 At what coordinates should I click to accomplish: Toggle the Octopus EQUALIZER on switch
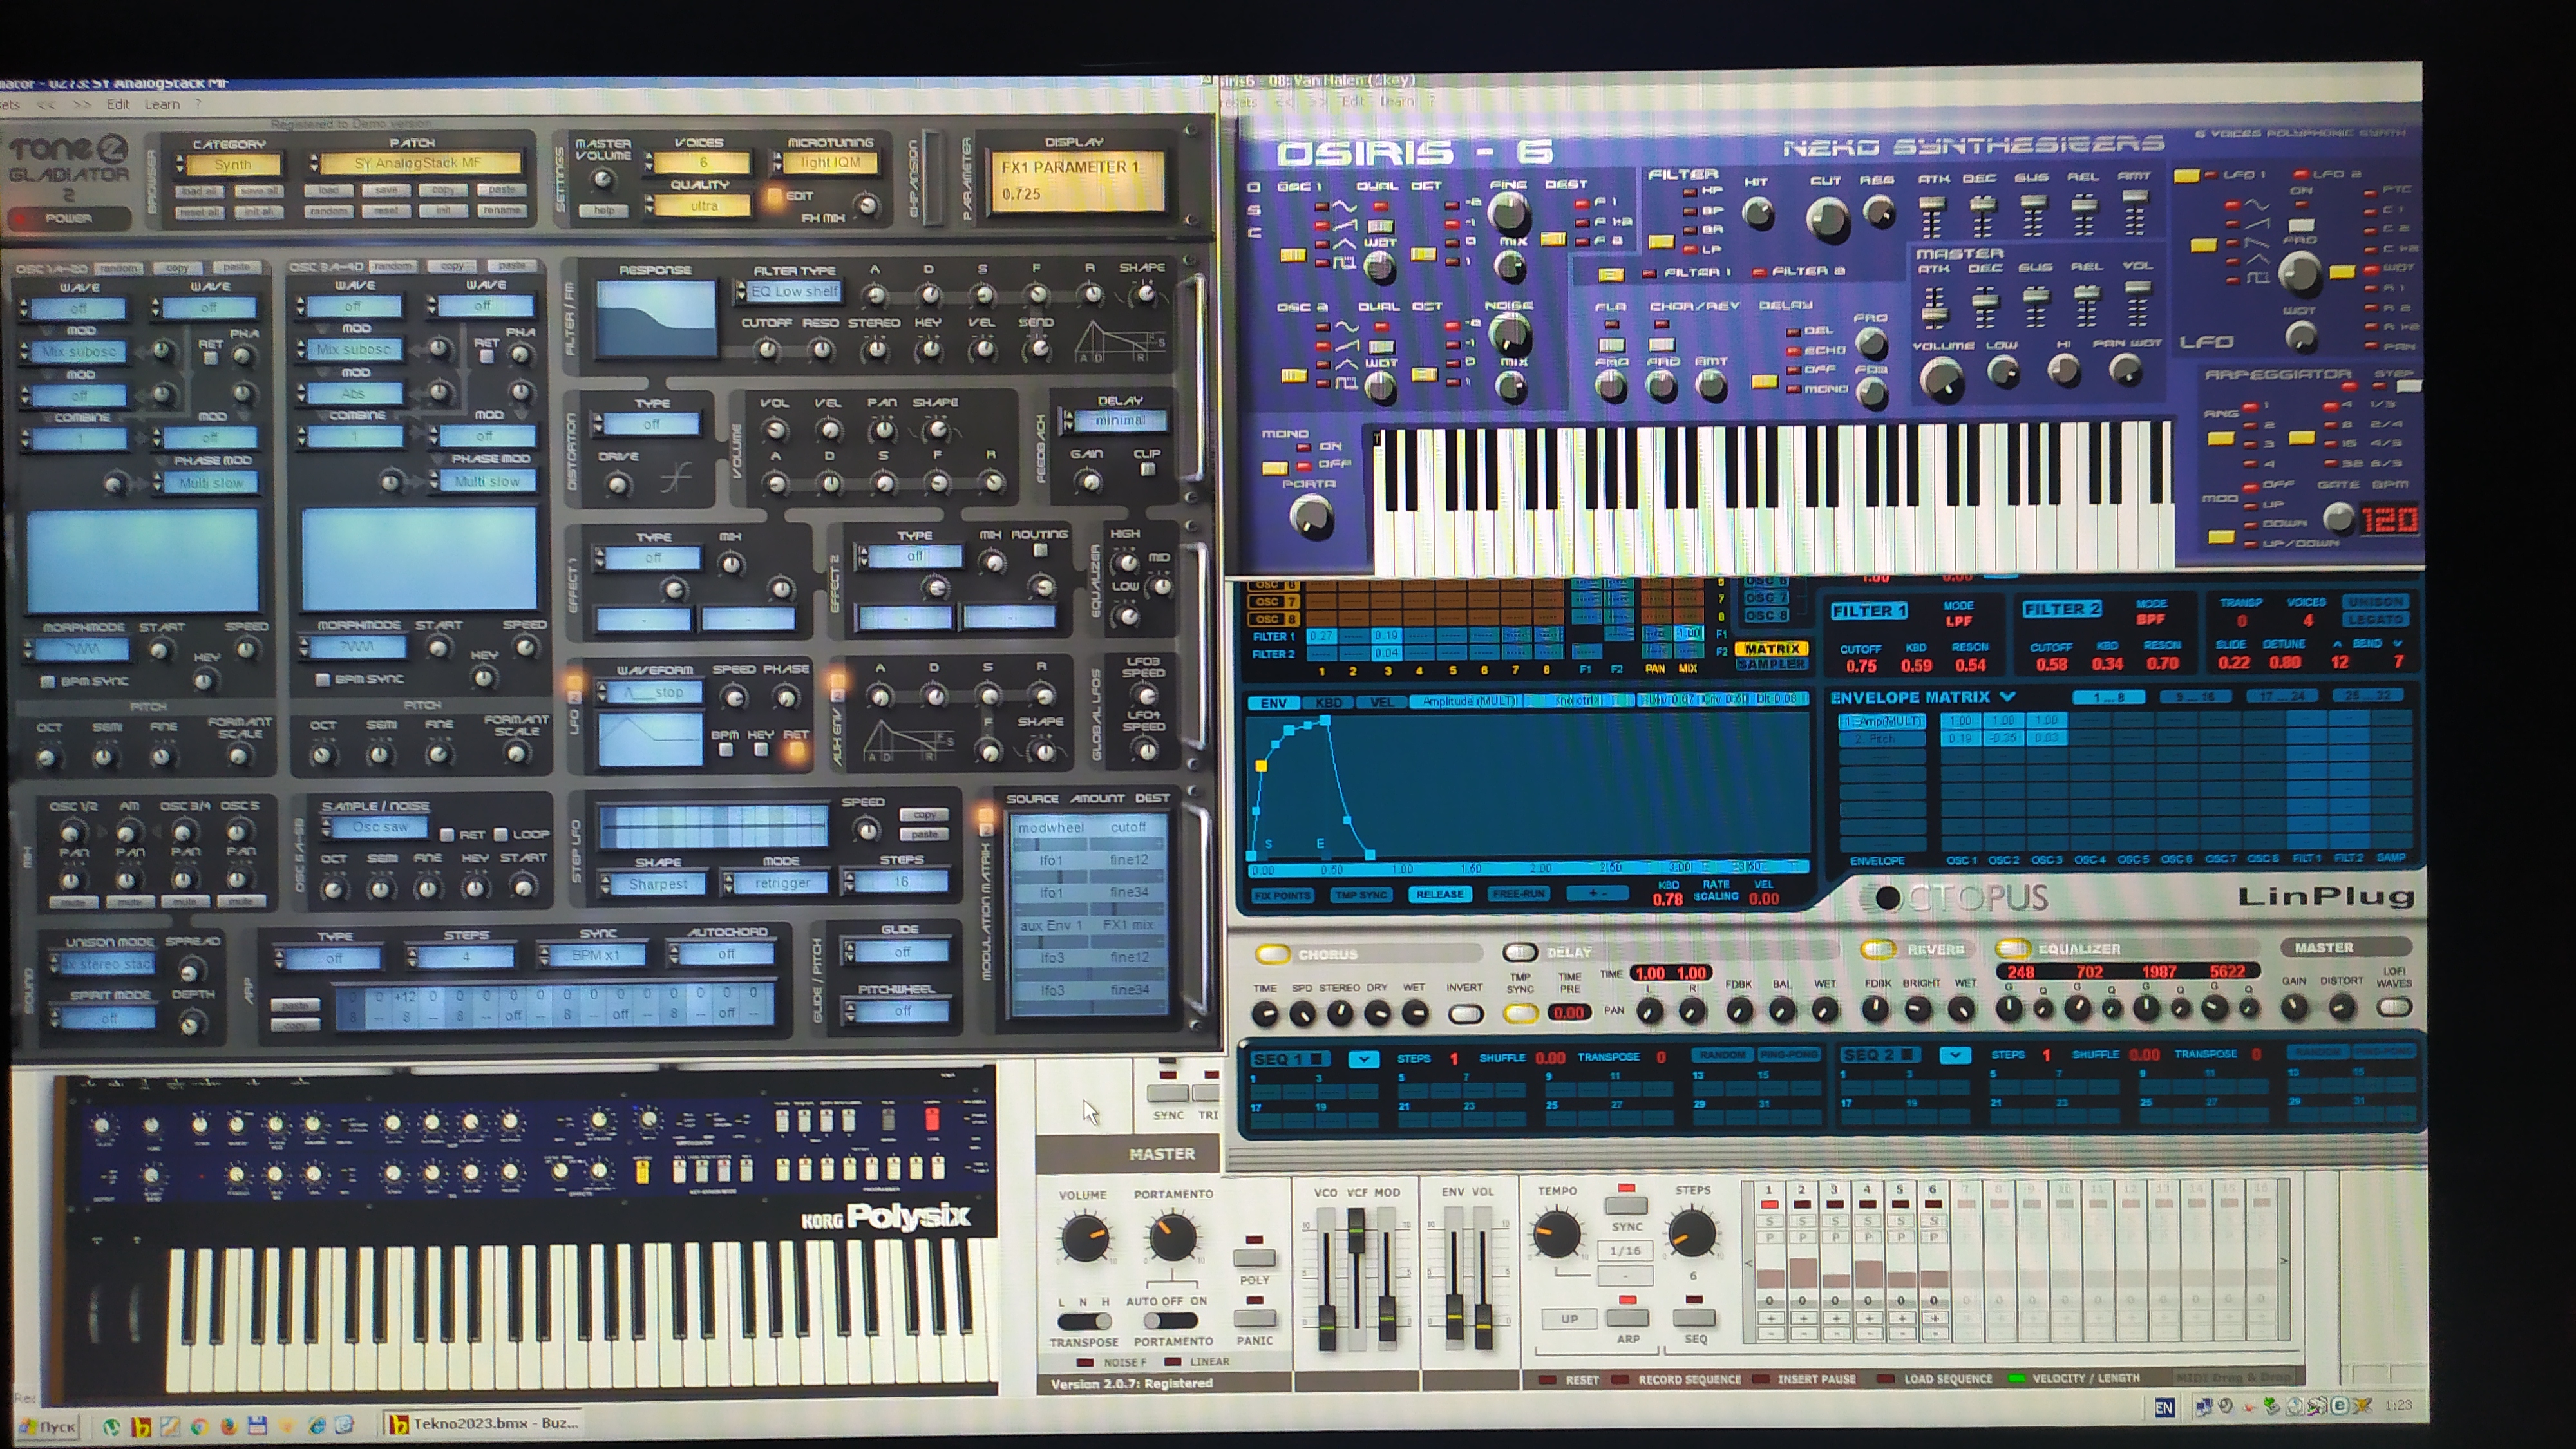point(2013,948)
